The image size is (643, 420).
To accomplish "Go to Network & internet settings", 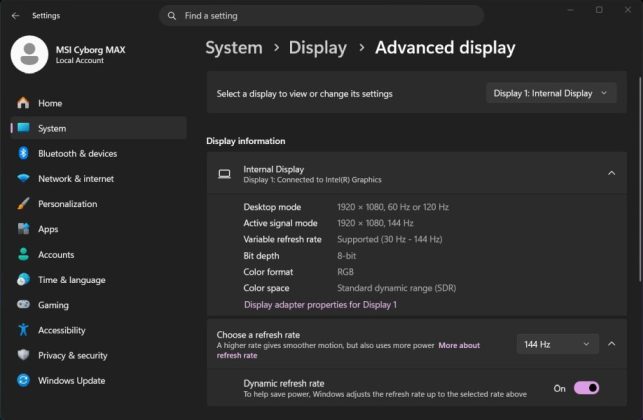I will pos(98,178).
